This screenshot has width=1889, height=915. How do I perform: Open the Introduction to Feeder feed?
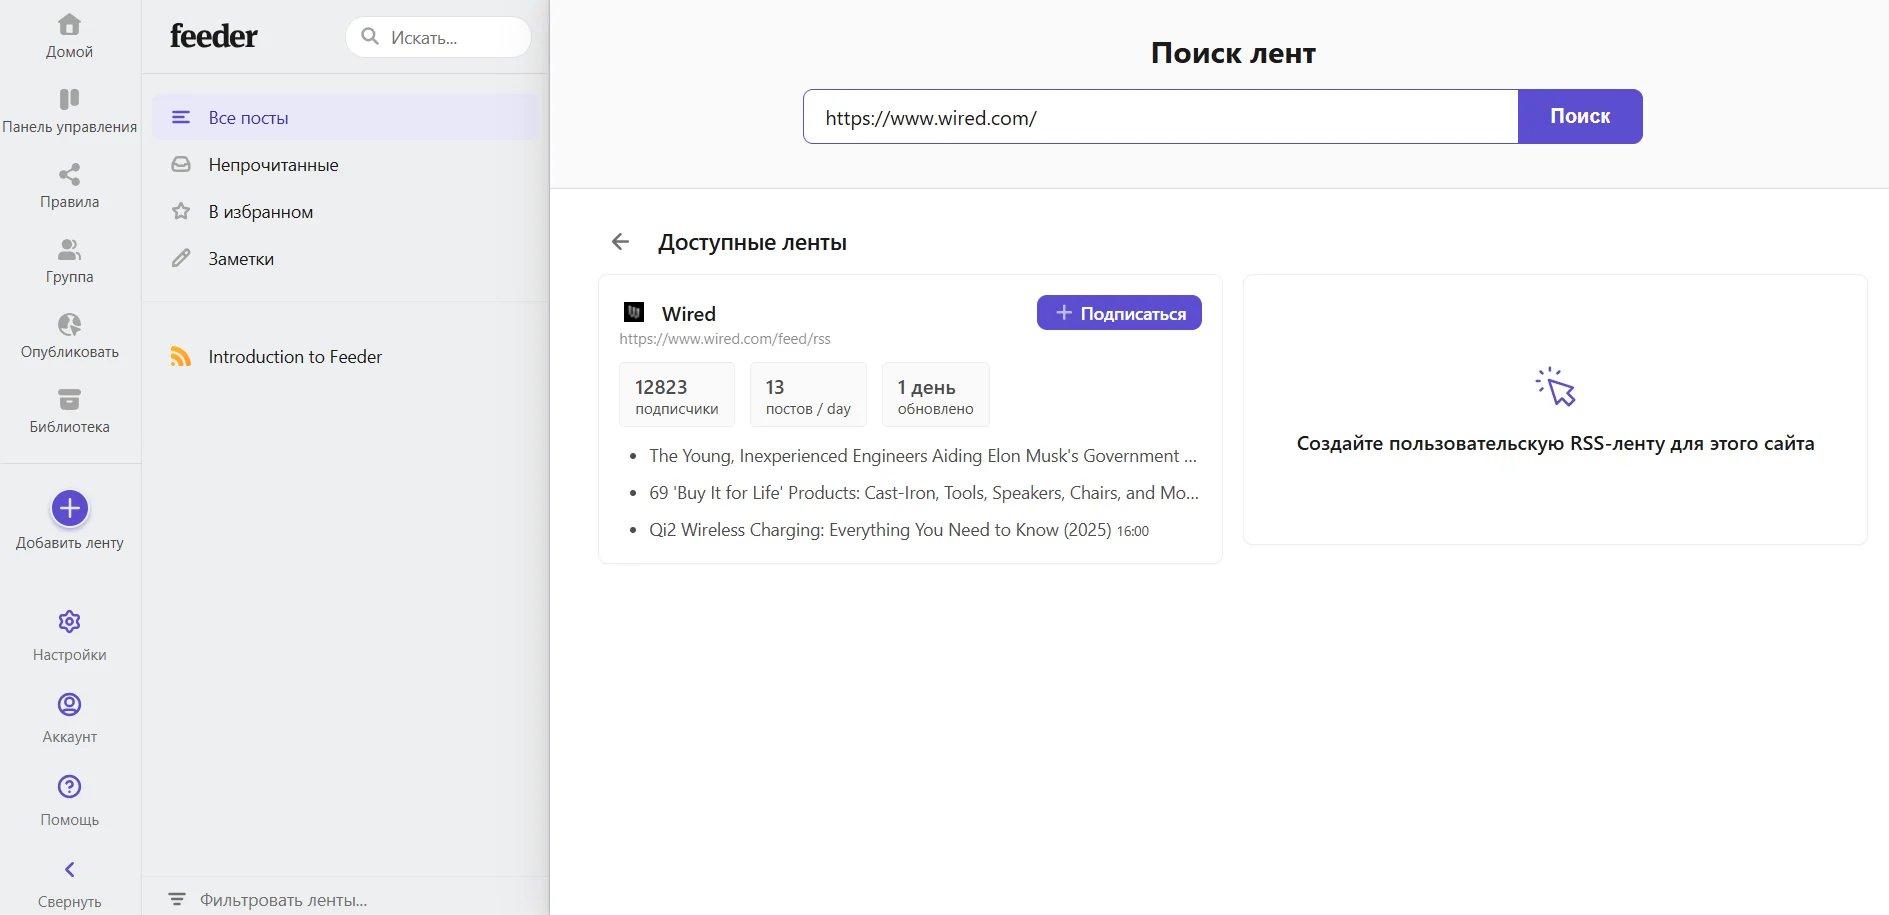point(345,357)
